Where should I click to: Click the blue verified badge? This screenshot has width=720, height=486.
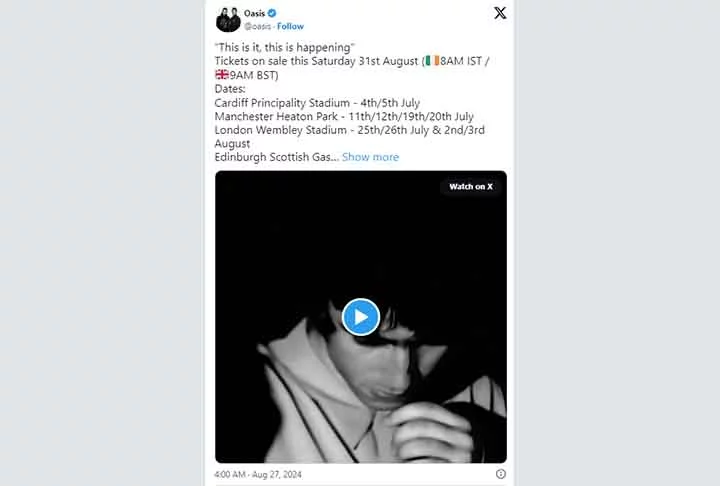(272, 13)
